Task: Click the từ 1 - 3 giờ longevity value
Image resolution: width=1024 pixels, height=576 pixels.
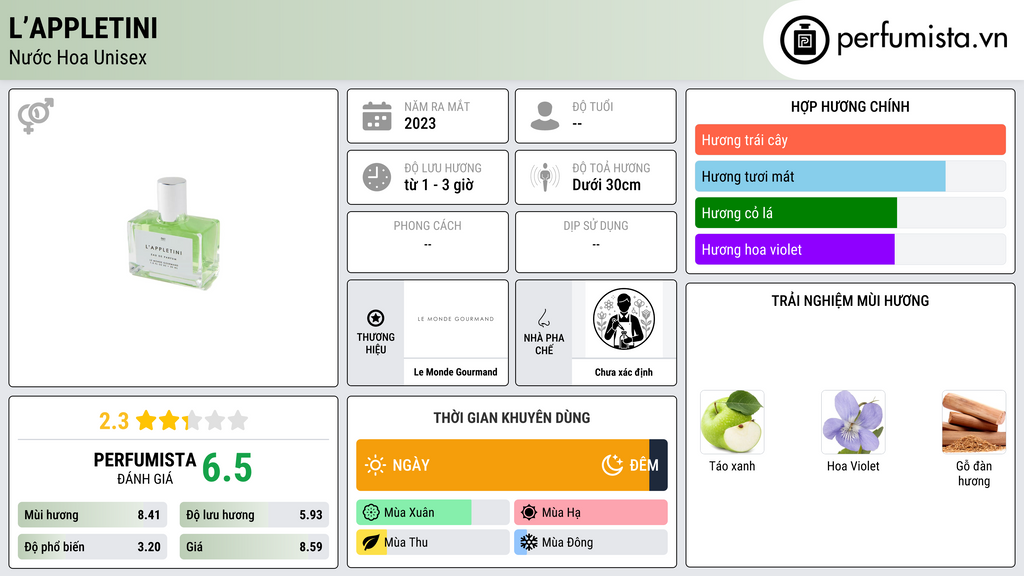Action: point(439,185)
